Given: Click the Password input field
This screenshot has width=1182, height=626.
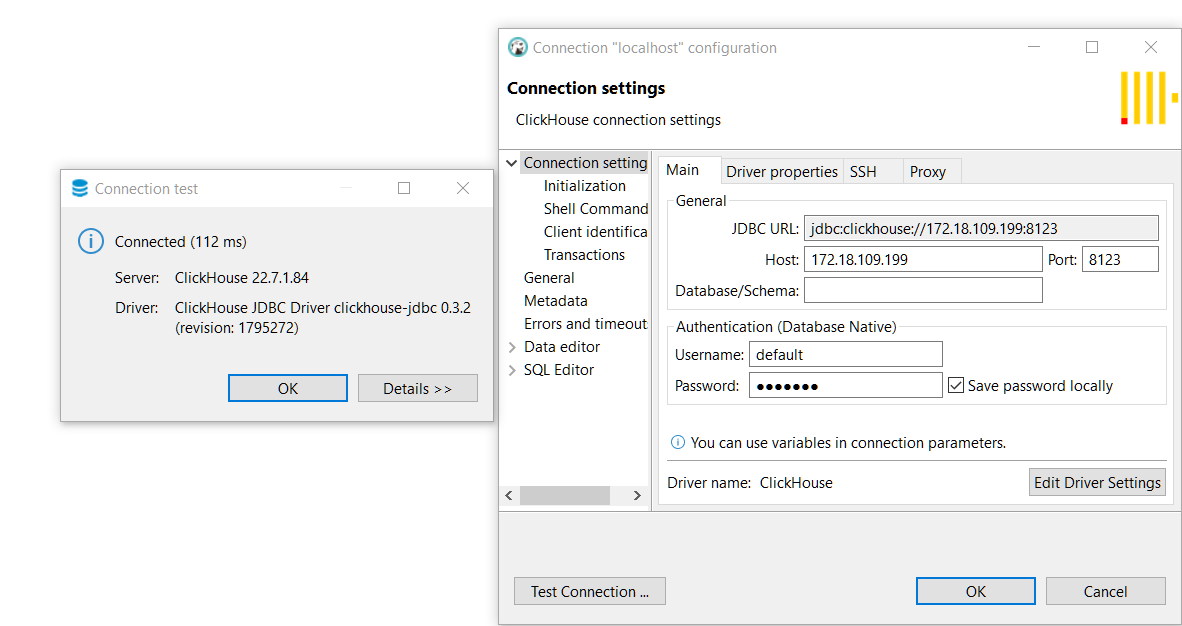Looking at the screenshot, I should [845, 385].
